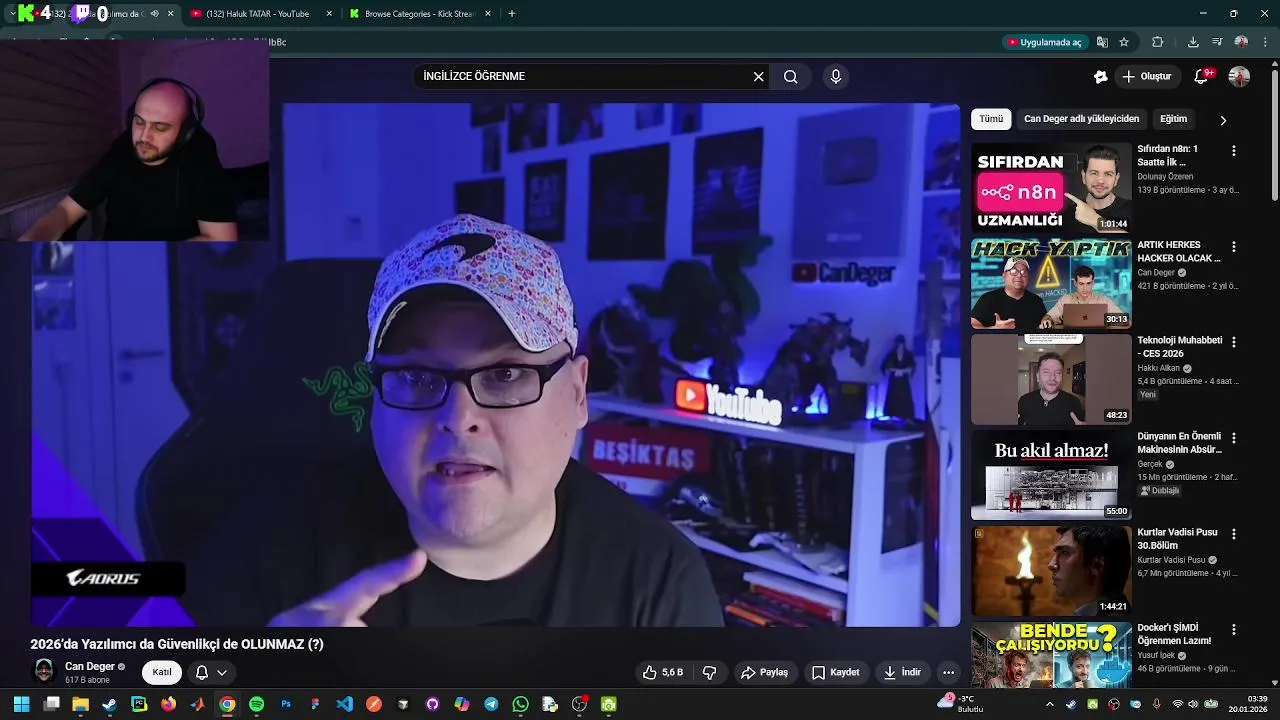Open Chrome profile avatar in toolbar

(x=1241, y=42)
